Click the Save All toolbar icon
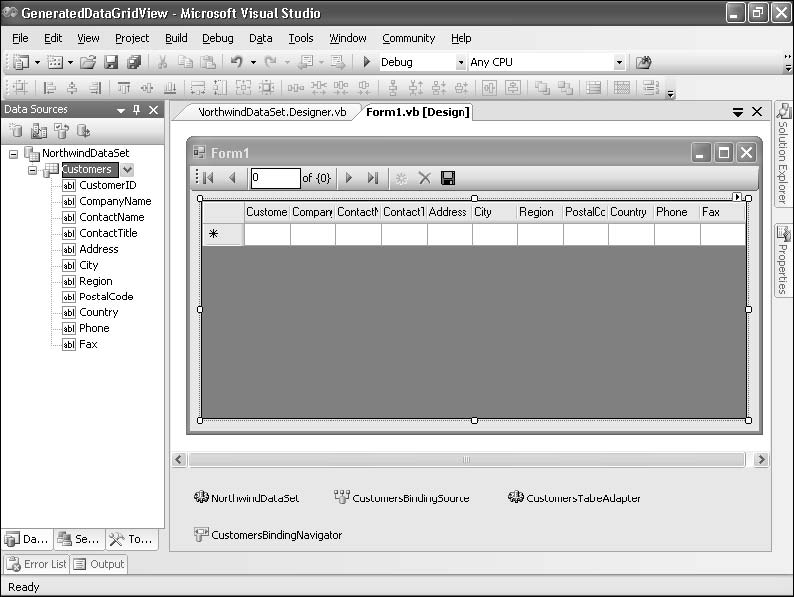The image size is (794, 597). (134, 62)
